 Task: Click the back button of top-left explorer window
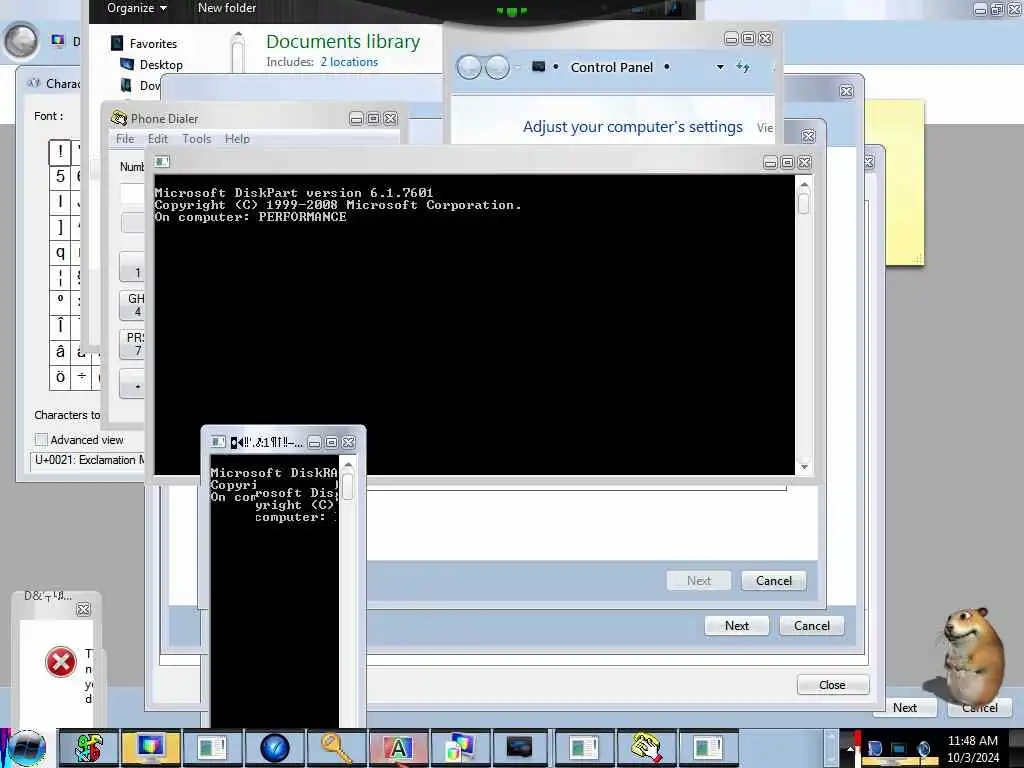(x=22, y=40)
